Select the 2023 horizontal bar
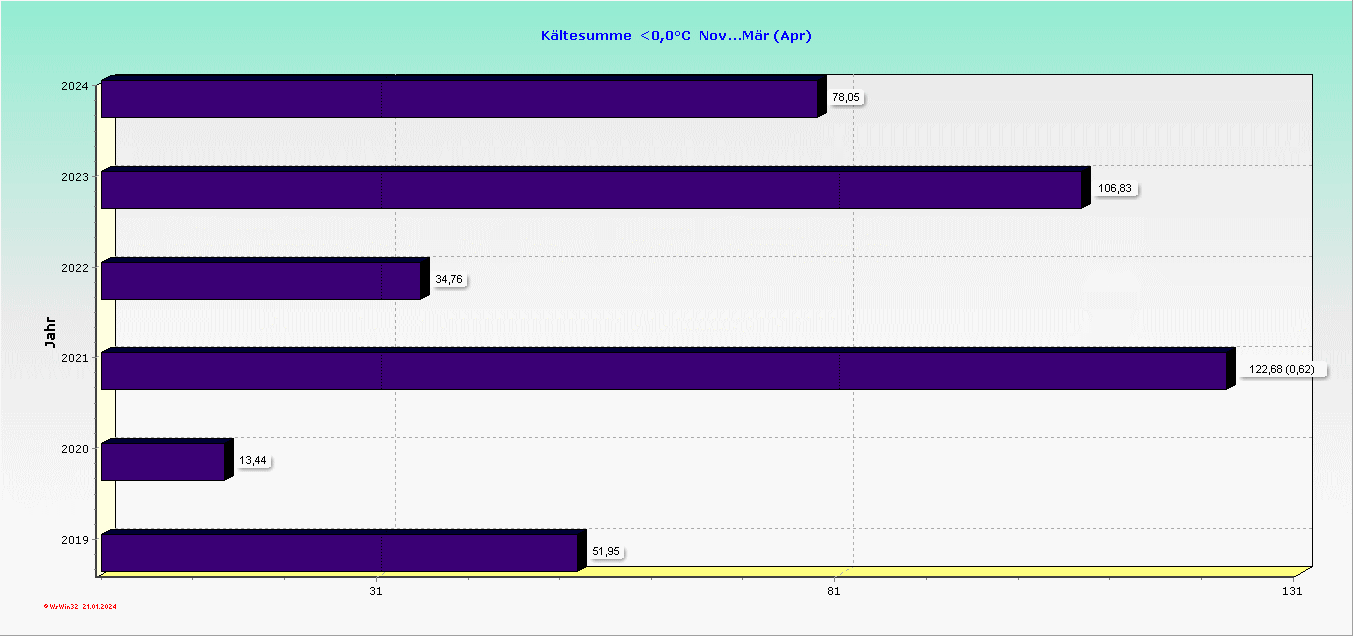Viewport: 1353px width, 636px height. (591, 190)
